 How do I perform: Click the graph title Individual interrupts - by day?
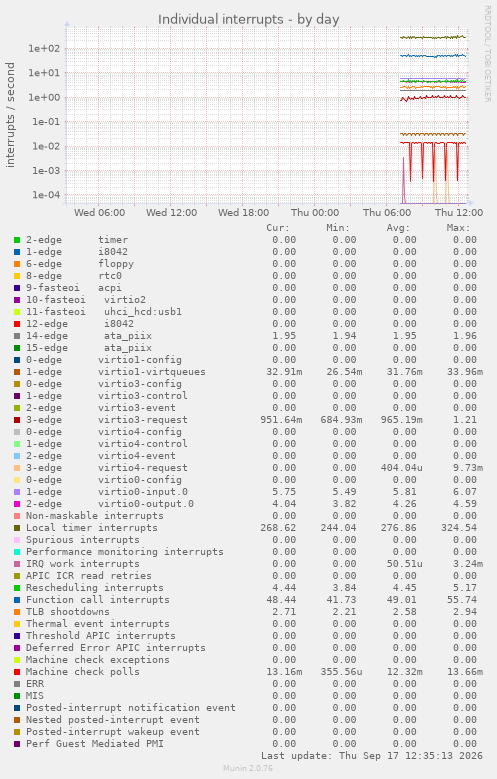(x=248, y=19)
